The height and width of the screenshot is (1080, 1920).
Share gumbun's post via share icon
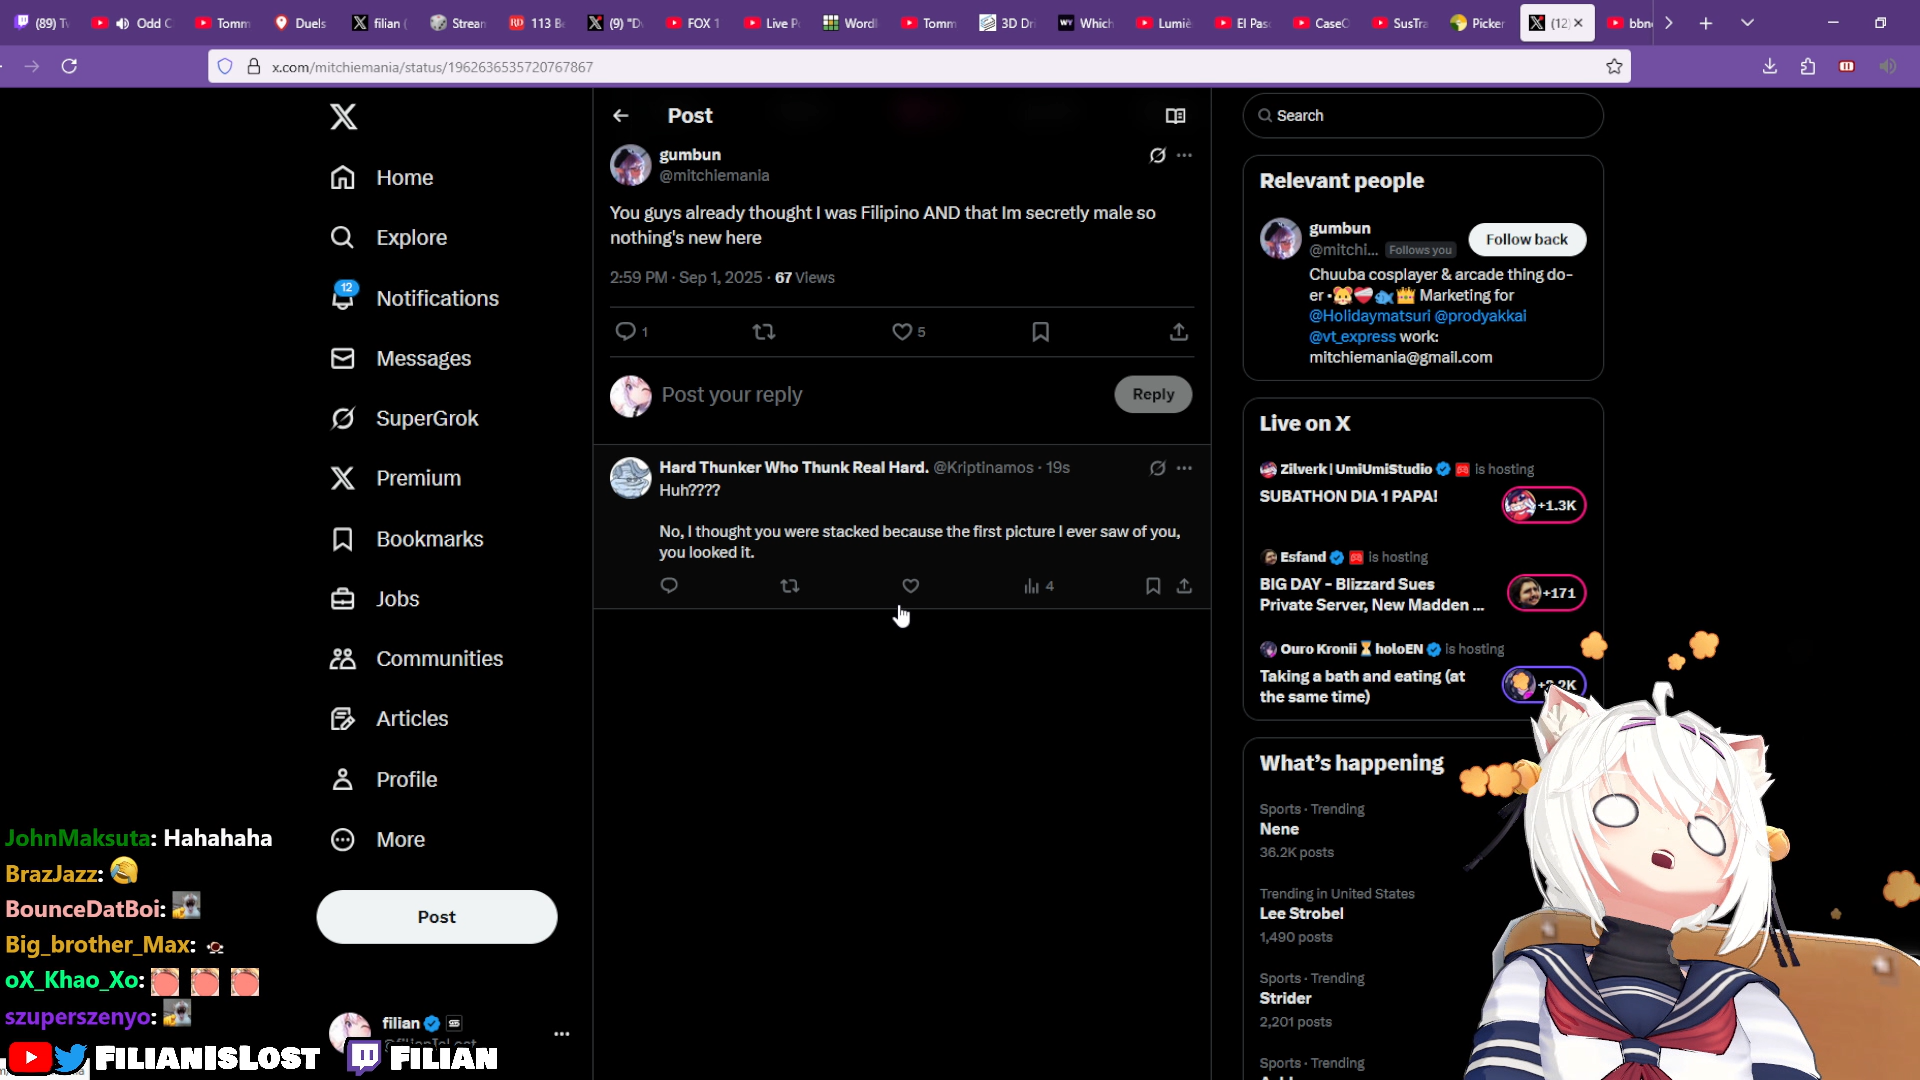[x=1179, y=332]
